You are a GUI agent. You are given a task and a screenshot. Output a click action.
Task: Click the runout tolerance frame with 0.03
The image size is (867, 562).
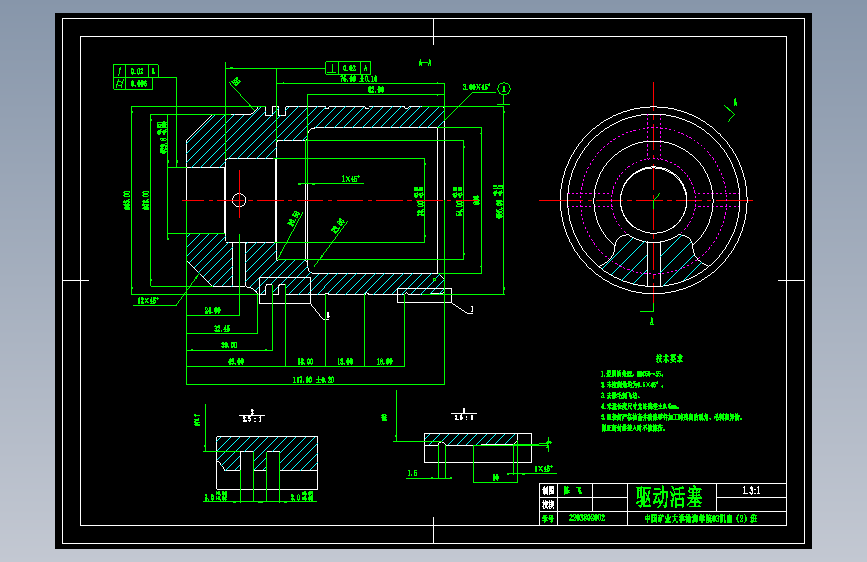tap(136, 71)
